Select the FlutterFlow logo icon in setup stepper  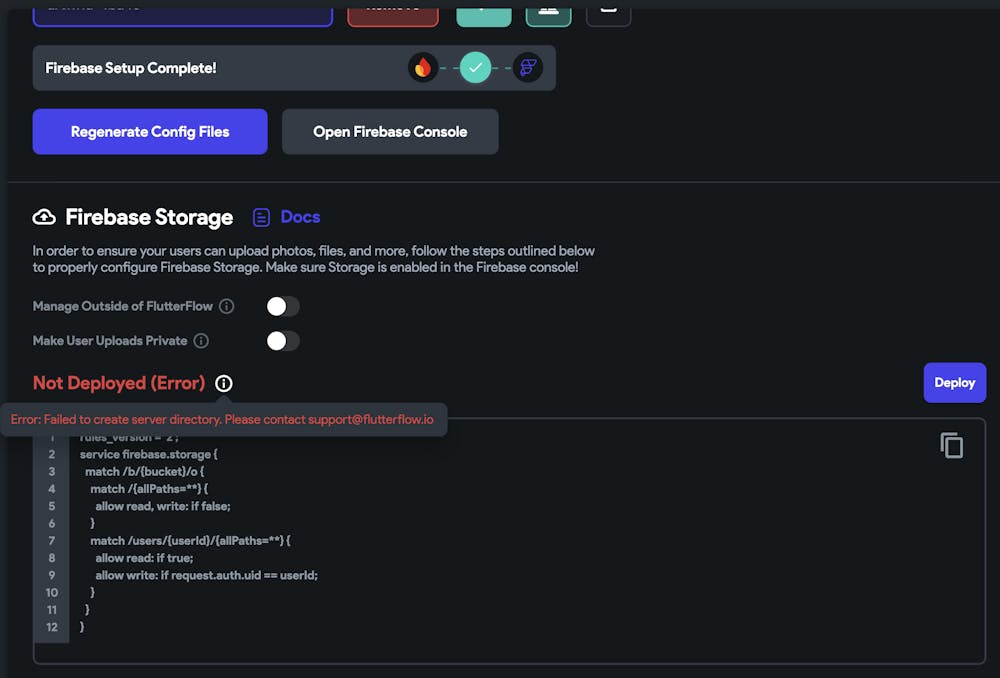pos(528,68)
